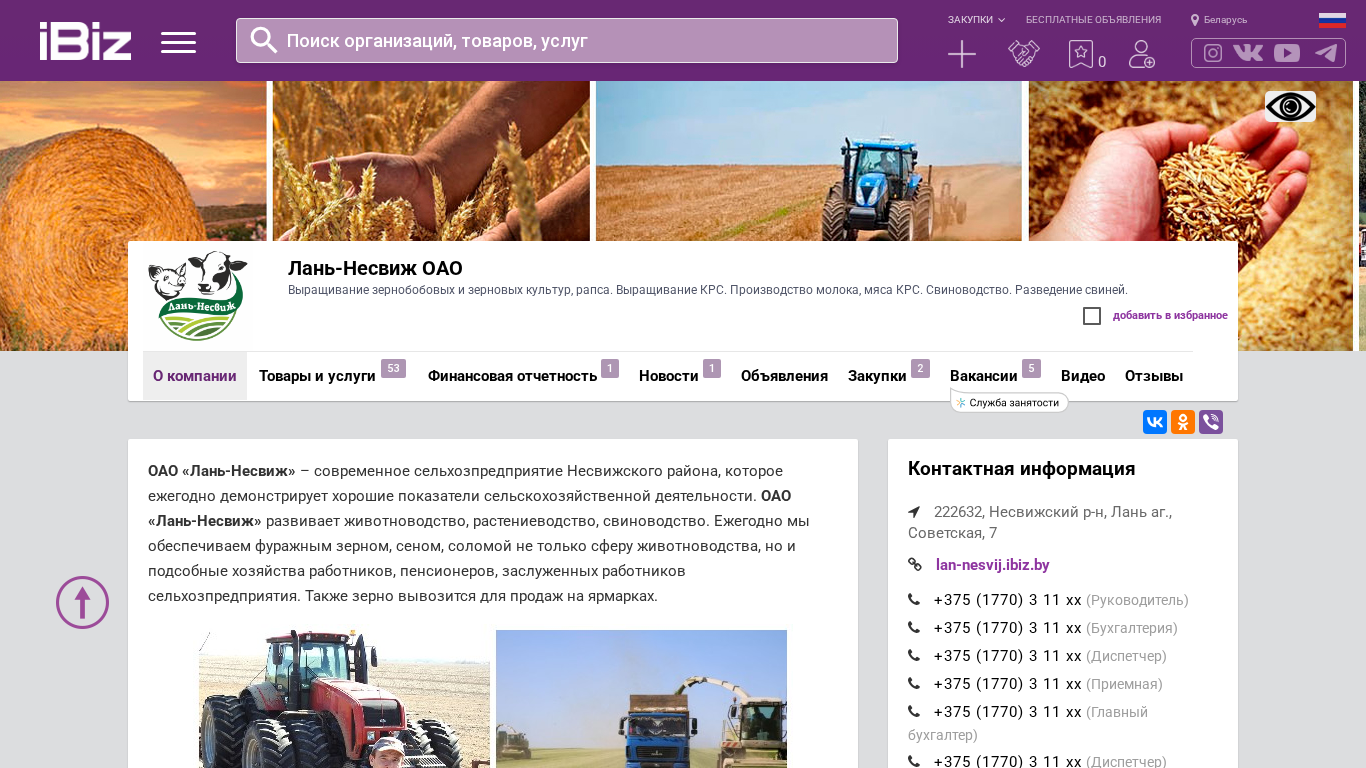Open the YouTube channel icon
The image size is (1366, 768).
pos(1287,53)
